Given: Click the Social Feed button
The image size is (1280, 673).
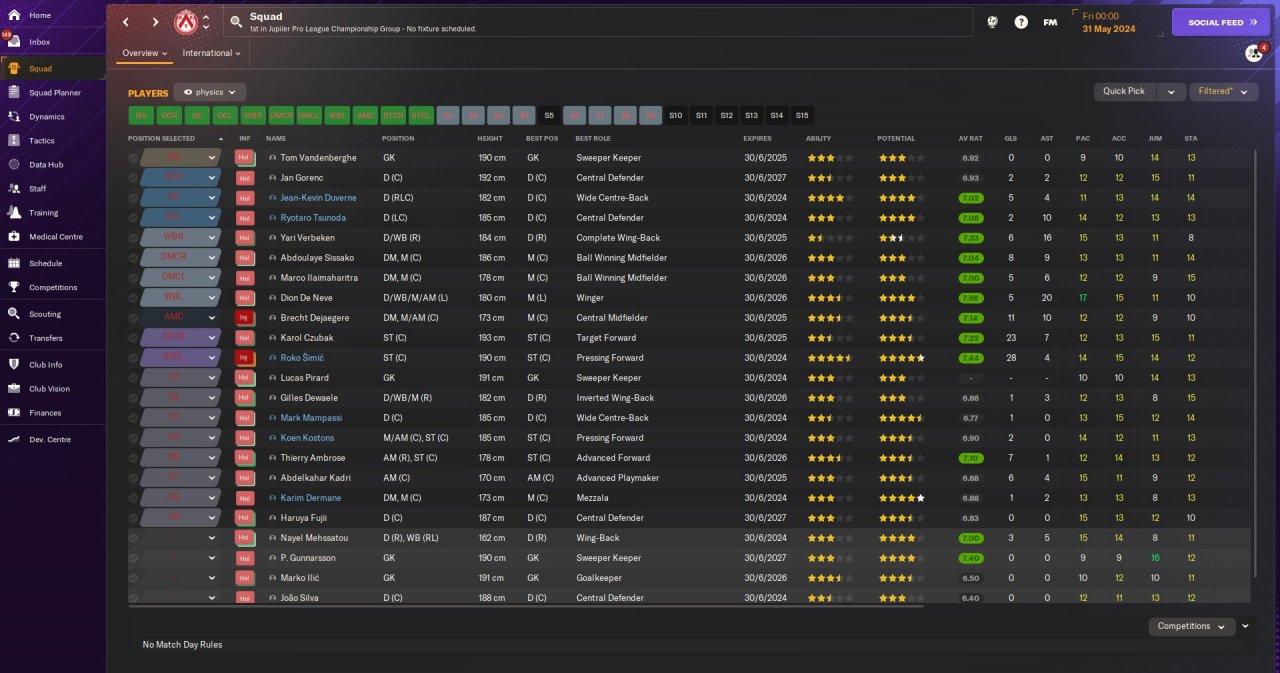Looking at the screenshot, I should pyautogui.click(x=1221, y=22).
